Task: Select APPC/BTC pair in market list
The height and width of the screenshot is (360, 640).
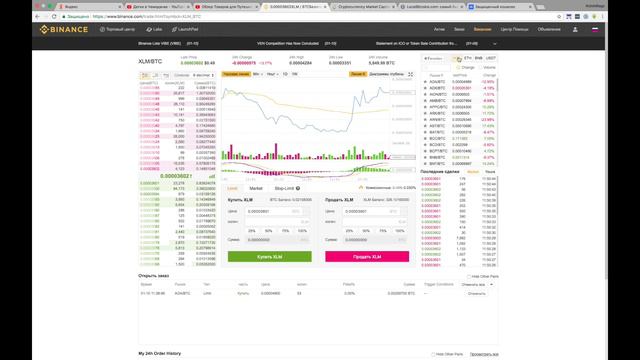Action: click(459, 107)
